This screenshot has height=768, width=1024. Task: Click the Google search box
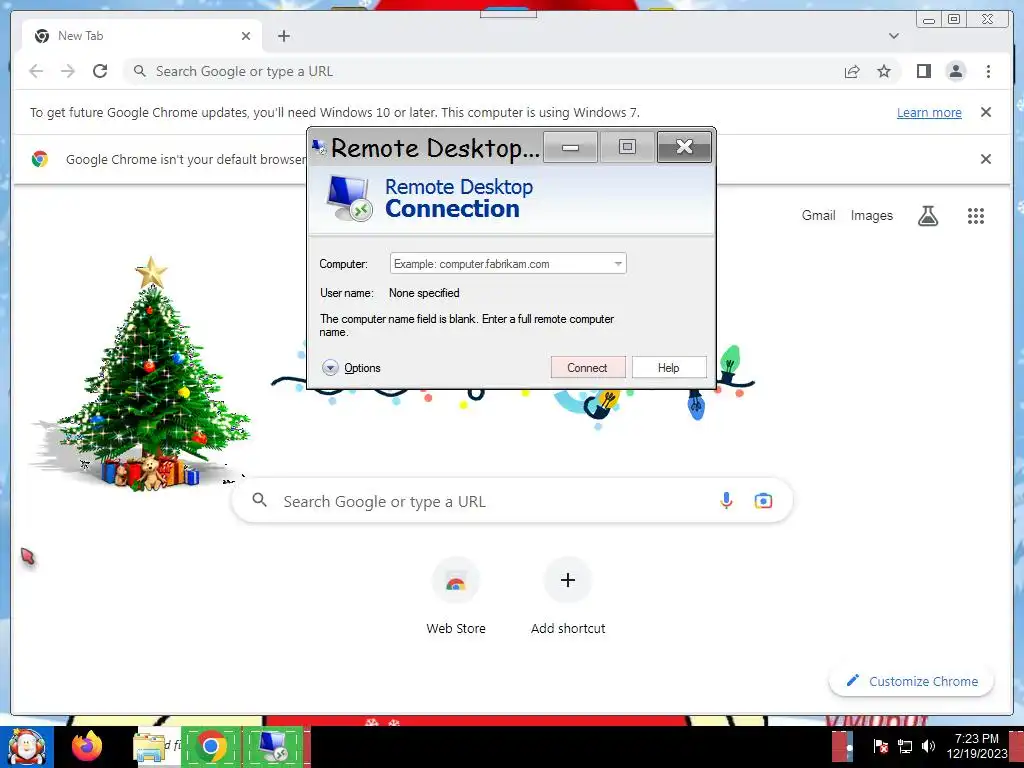point(512,501)
